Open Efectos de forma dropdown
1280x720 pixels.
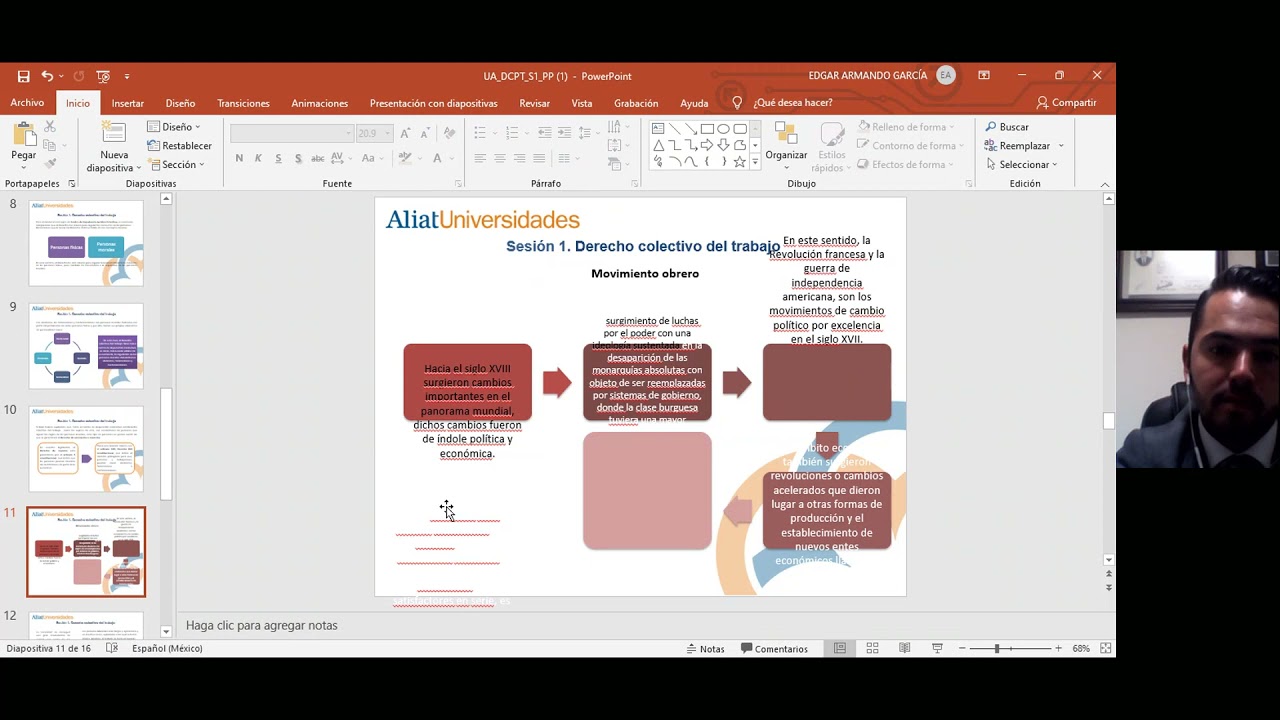906,165
